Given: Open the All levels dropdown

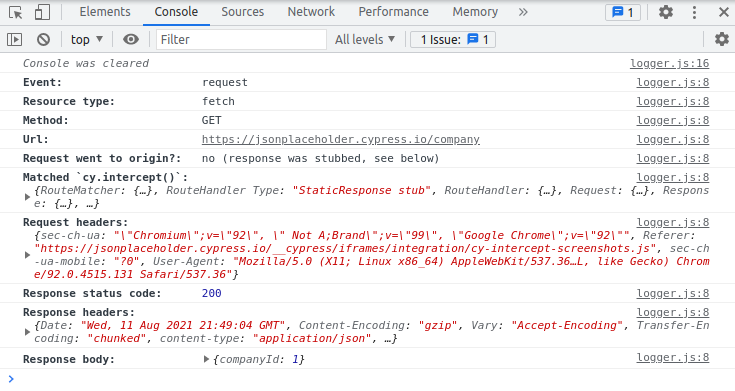Looking at the screenshot, I should [x=365, y=39].
